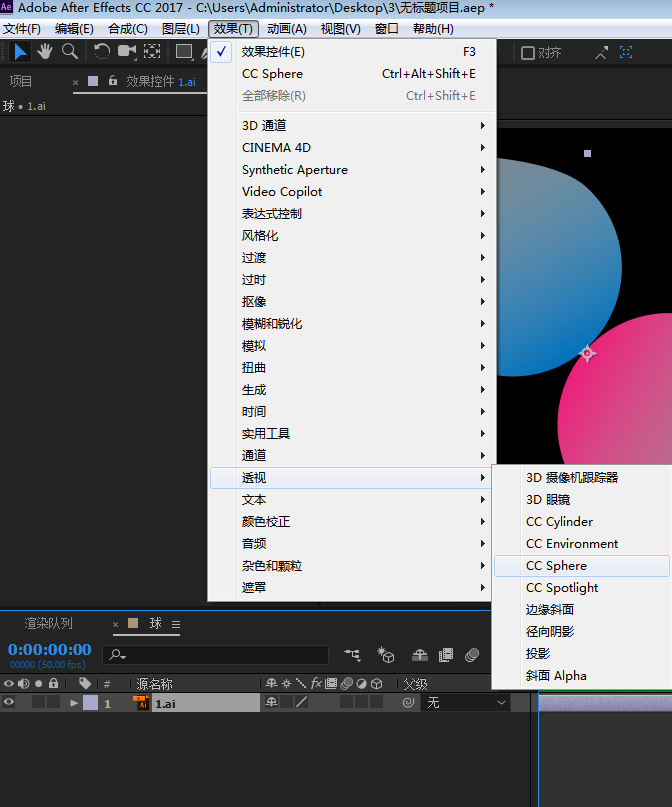Select the Hand tool
This screenshot has width=672, height=807.
pos(45,52)
